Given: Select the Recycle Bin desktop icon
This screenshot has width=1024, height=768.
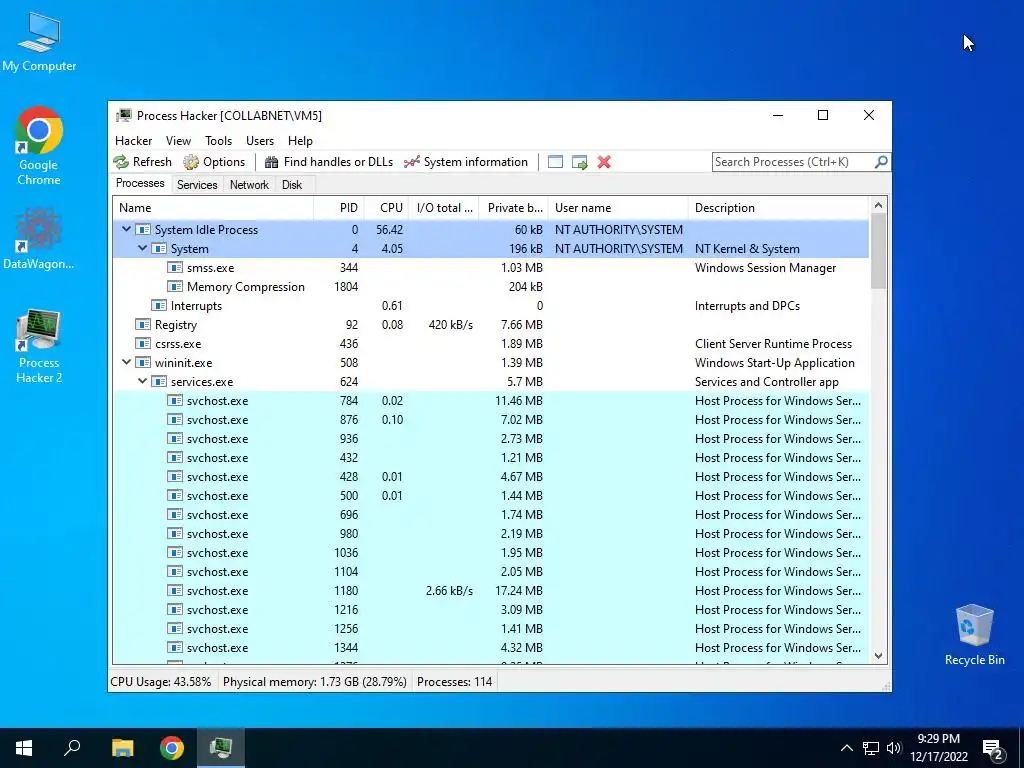Looking at the screenshot, I should click(974, 635).
